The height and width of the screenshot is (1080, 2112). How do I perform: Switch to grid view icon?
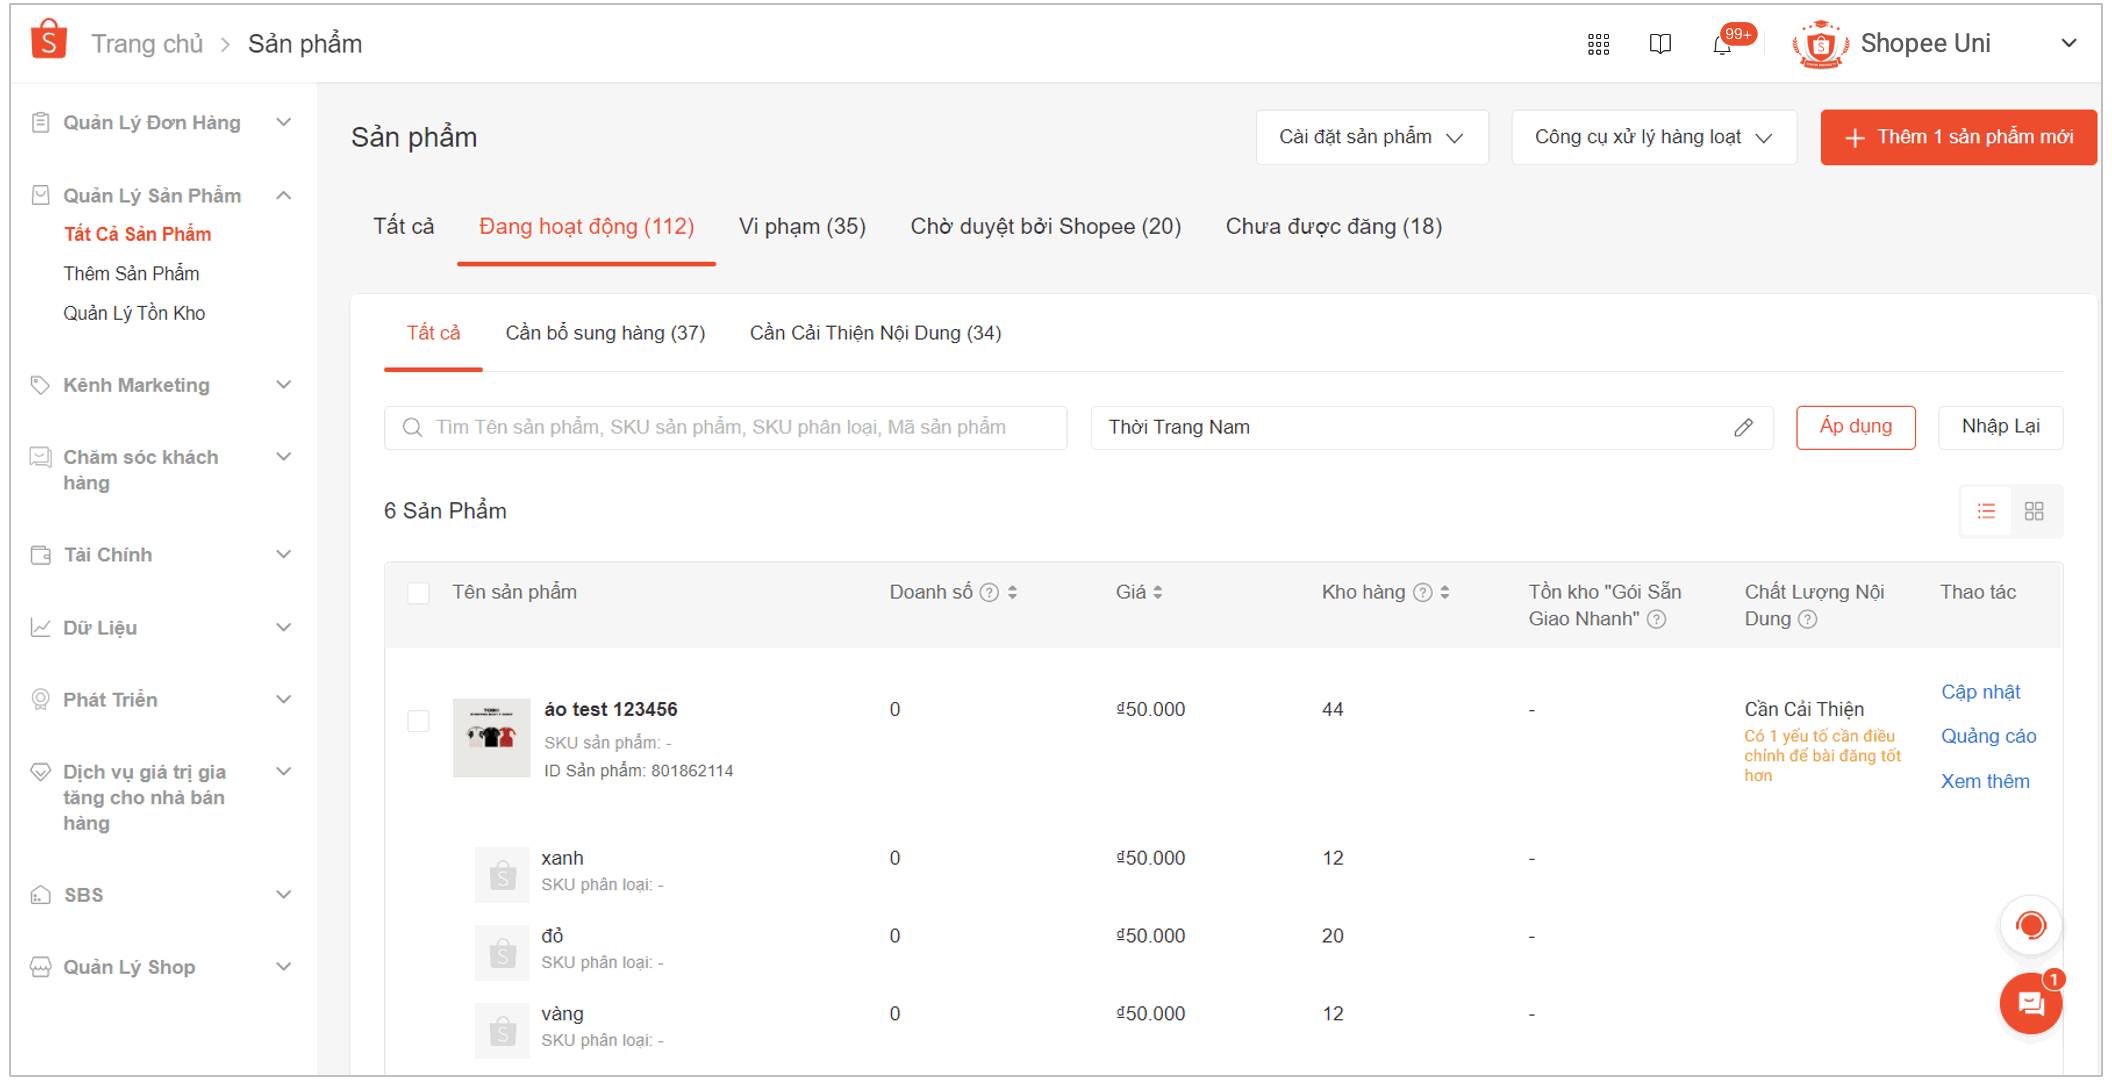pos(2034,511)
